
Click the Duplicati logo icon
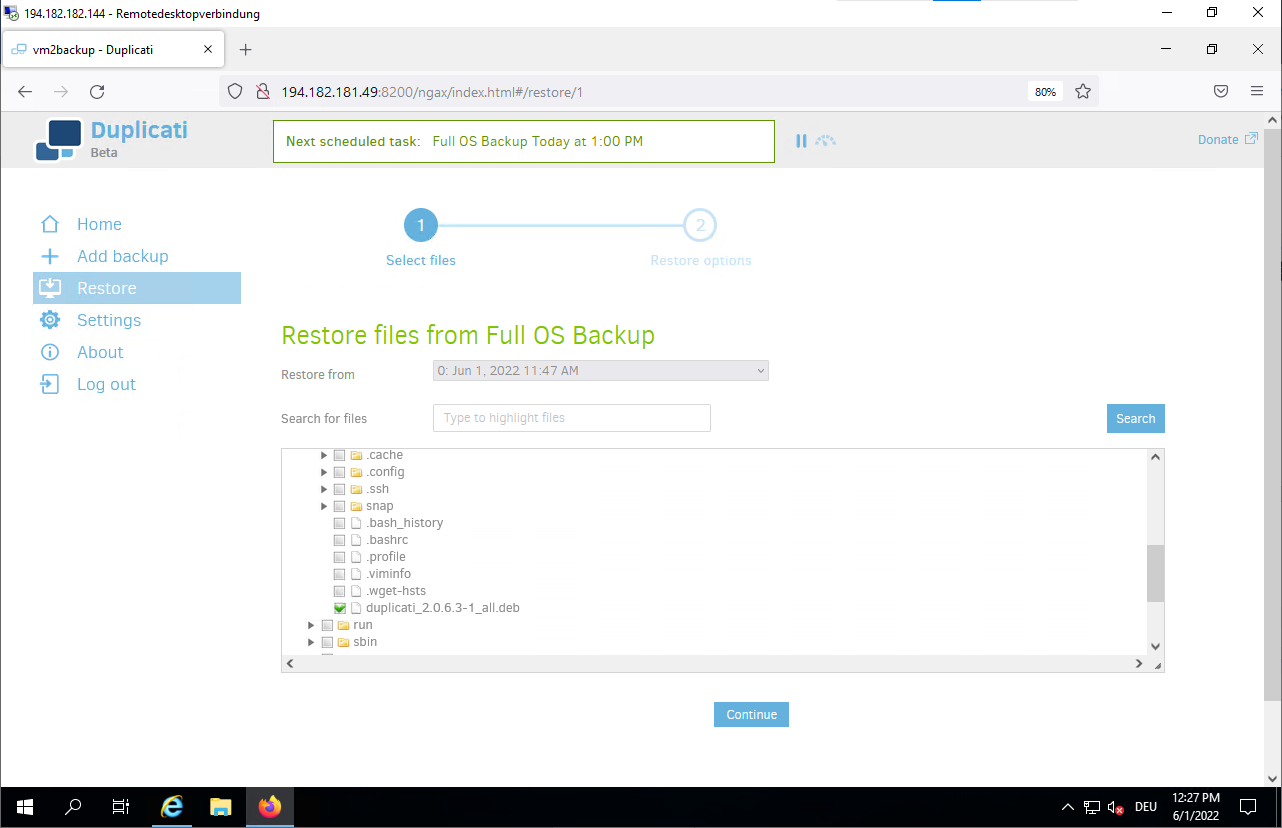coord(59,140)
